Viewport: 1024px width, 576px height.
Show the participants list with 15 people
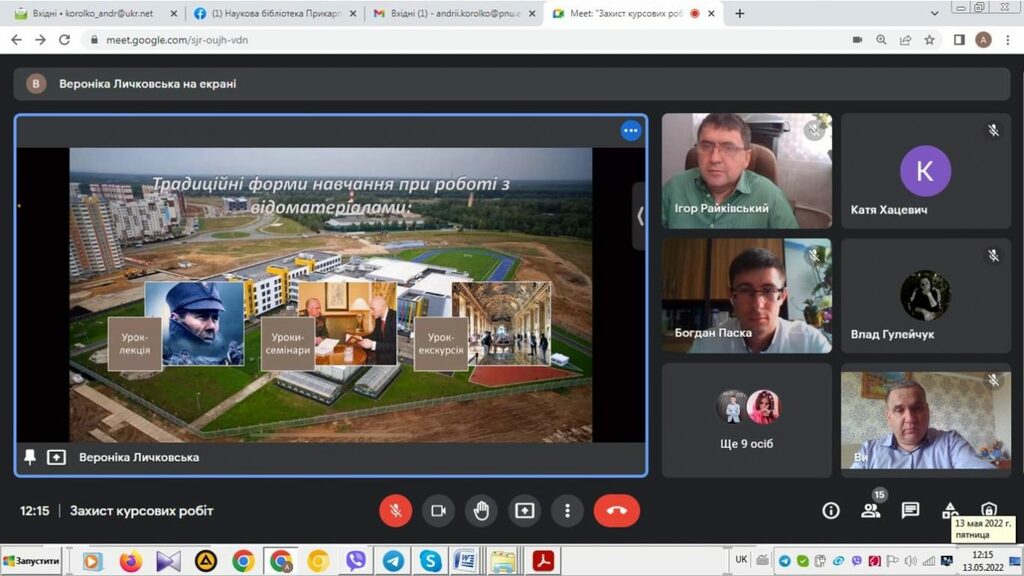(870, 510)
